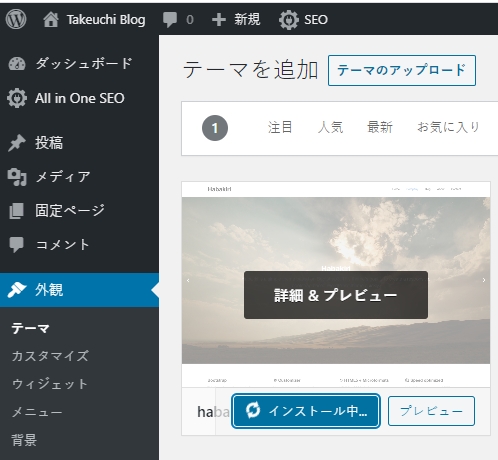
Task: Open カスタマイズ submenu item
Action: [50, 356]
